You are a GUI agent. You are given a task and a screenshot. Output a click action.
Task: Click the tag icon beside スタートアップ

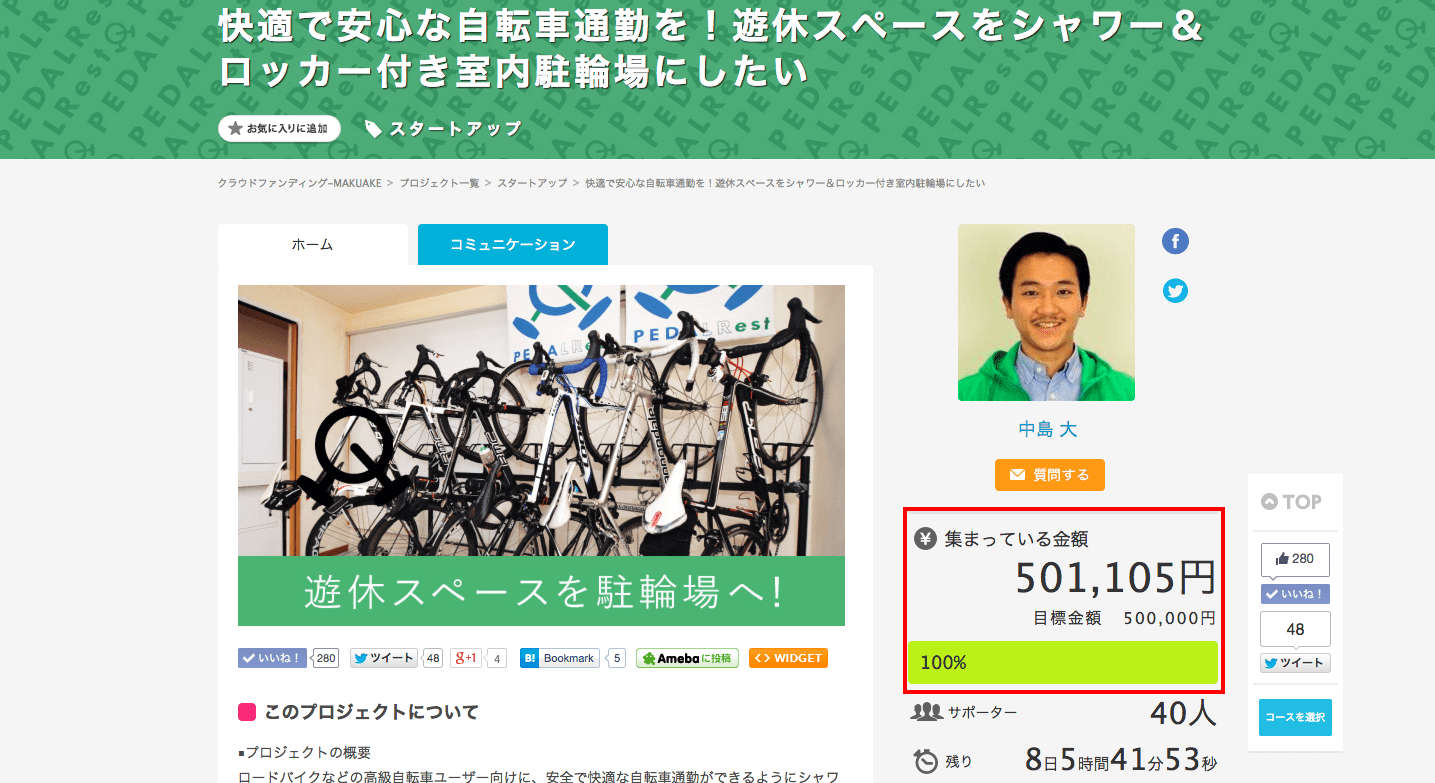[x=373, y=129]
